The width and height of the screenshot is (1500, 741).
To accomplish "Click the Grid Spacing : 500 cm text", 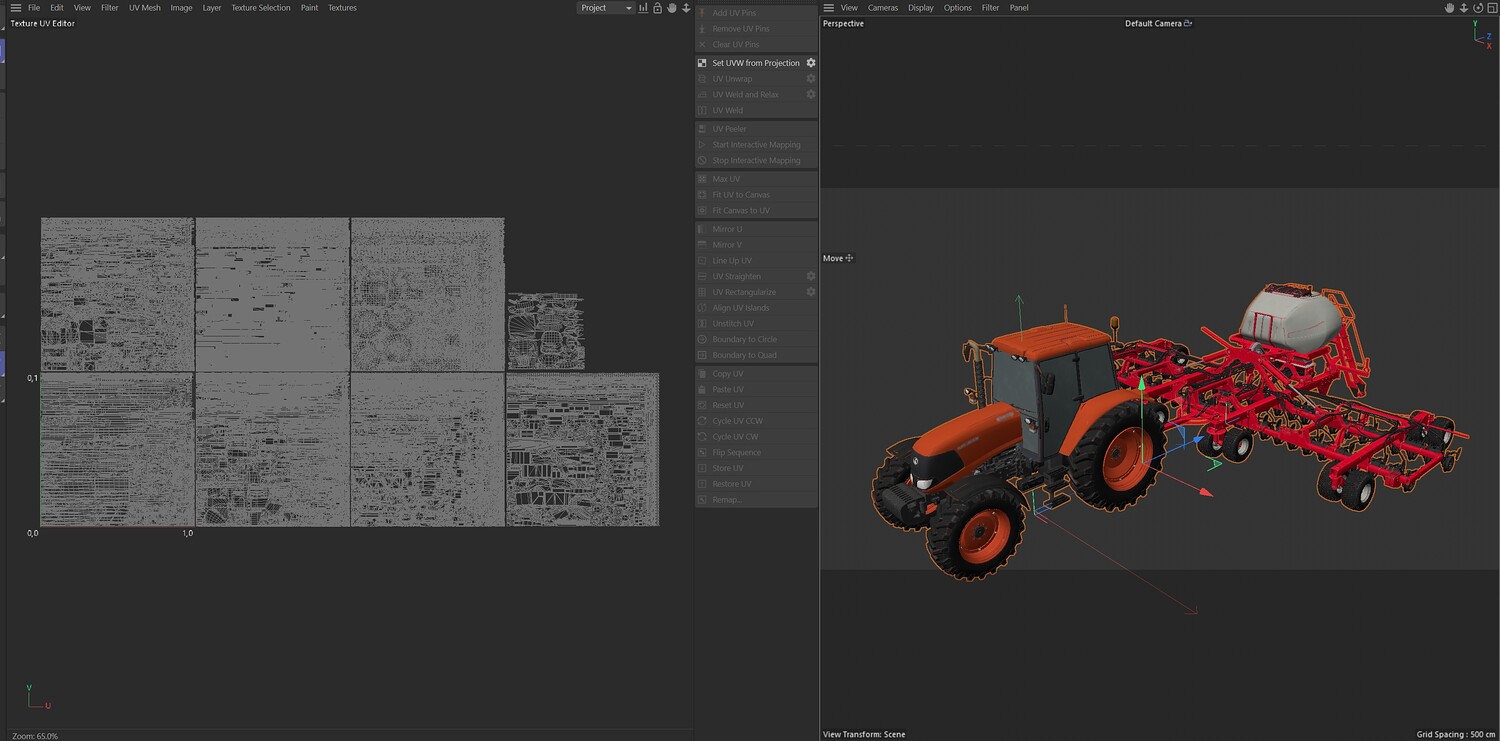I will point(1456,735).
